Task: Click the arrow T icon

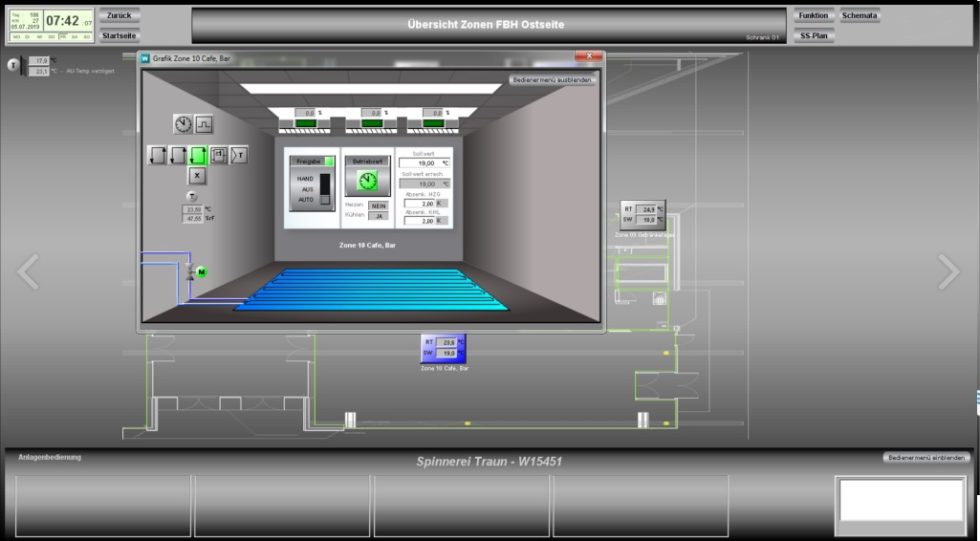Action: pyautogui.click(x=239, y=155)
